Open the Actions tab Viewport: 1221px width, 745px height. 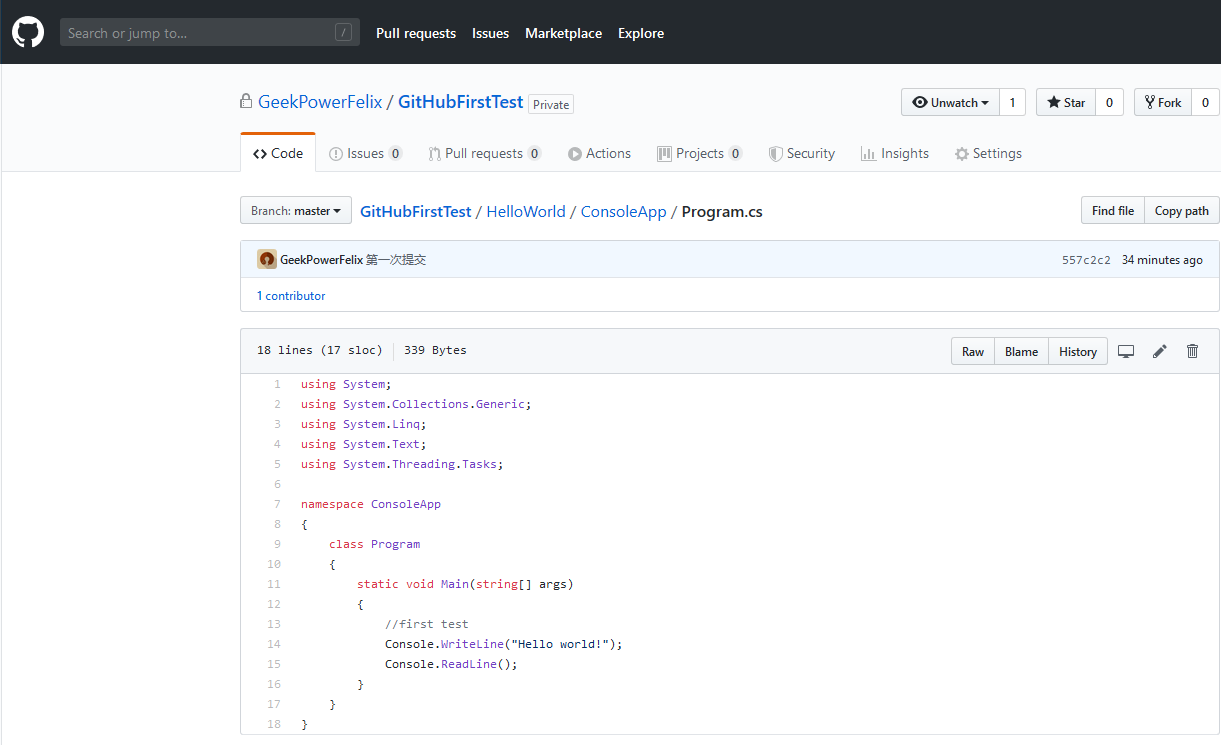(599, 154)
